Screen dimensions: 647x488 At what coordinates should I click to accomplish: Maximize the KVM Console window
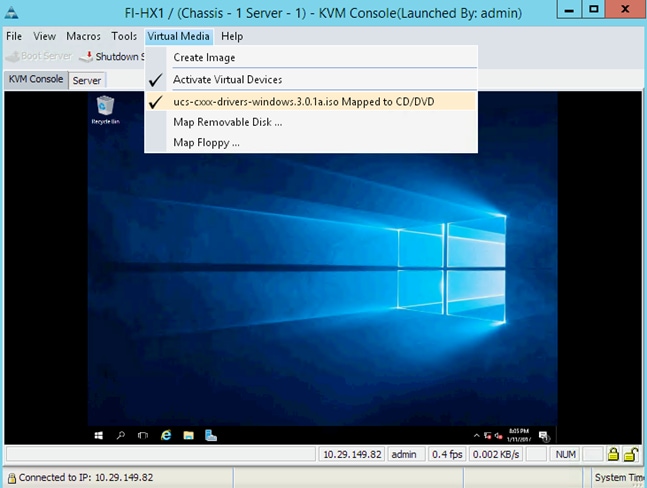tap(593, 10)
